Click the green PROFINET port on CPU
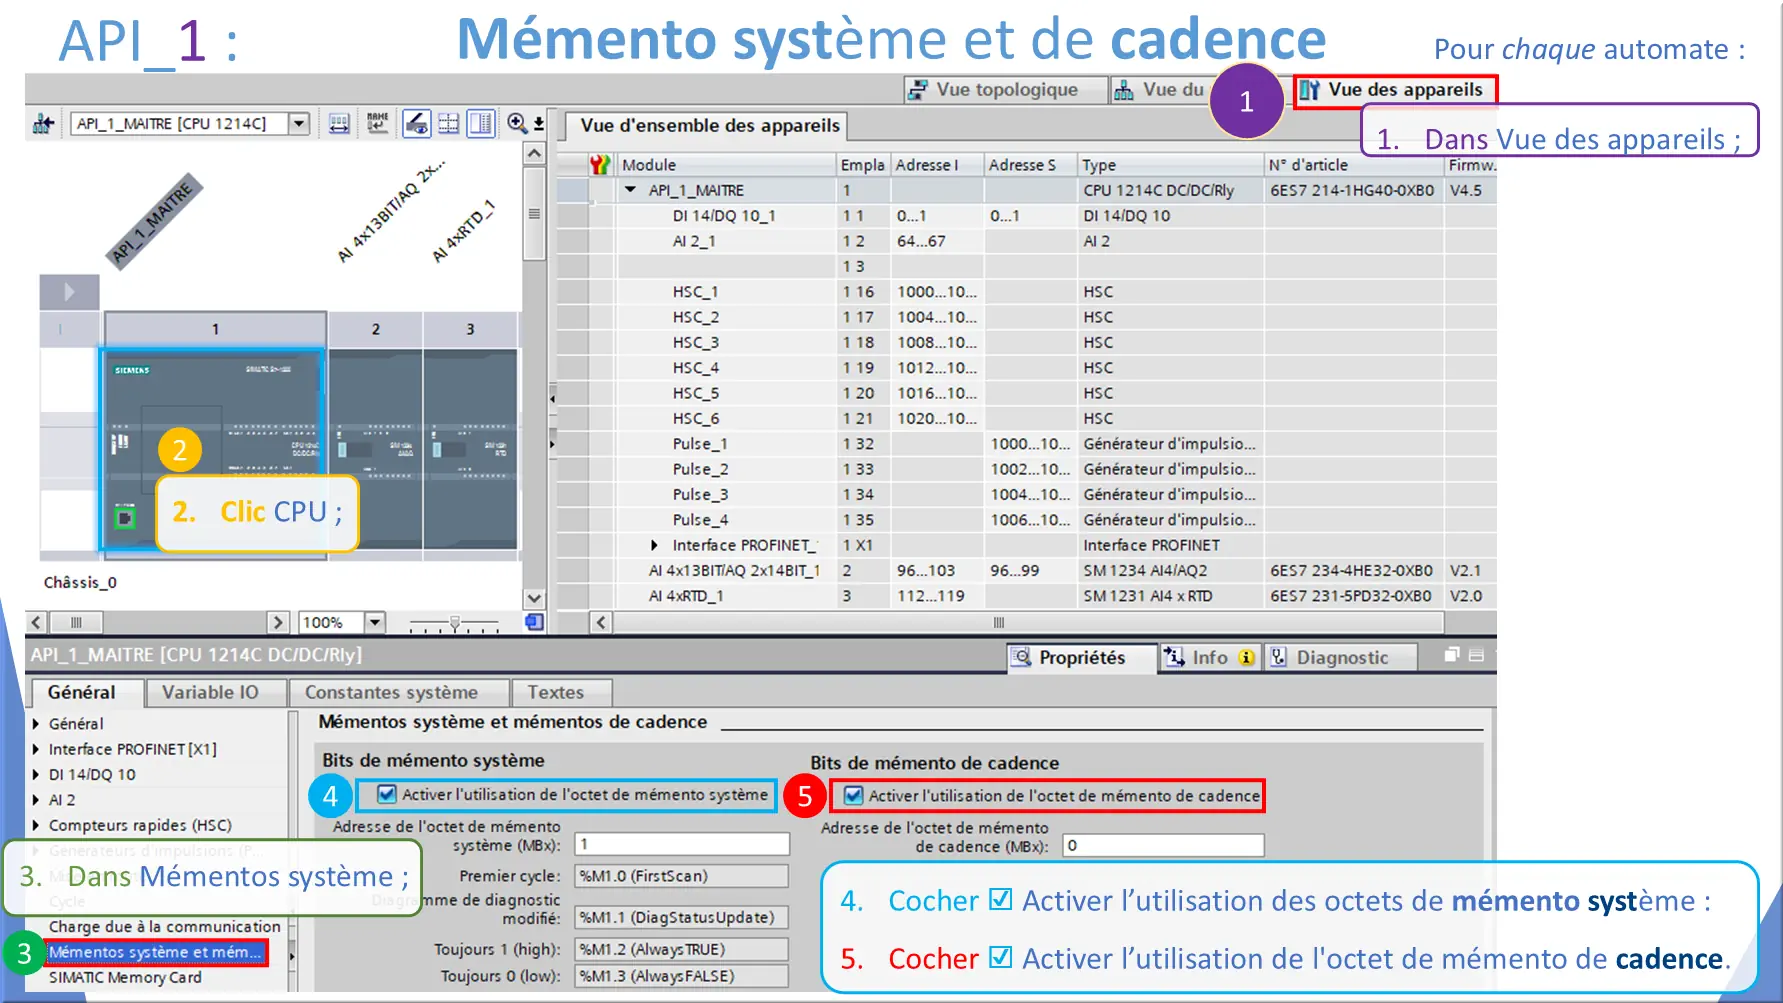1783x1003 pixels. (x=124, y=518)
